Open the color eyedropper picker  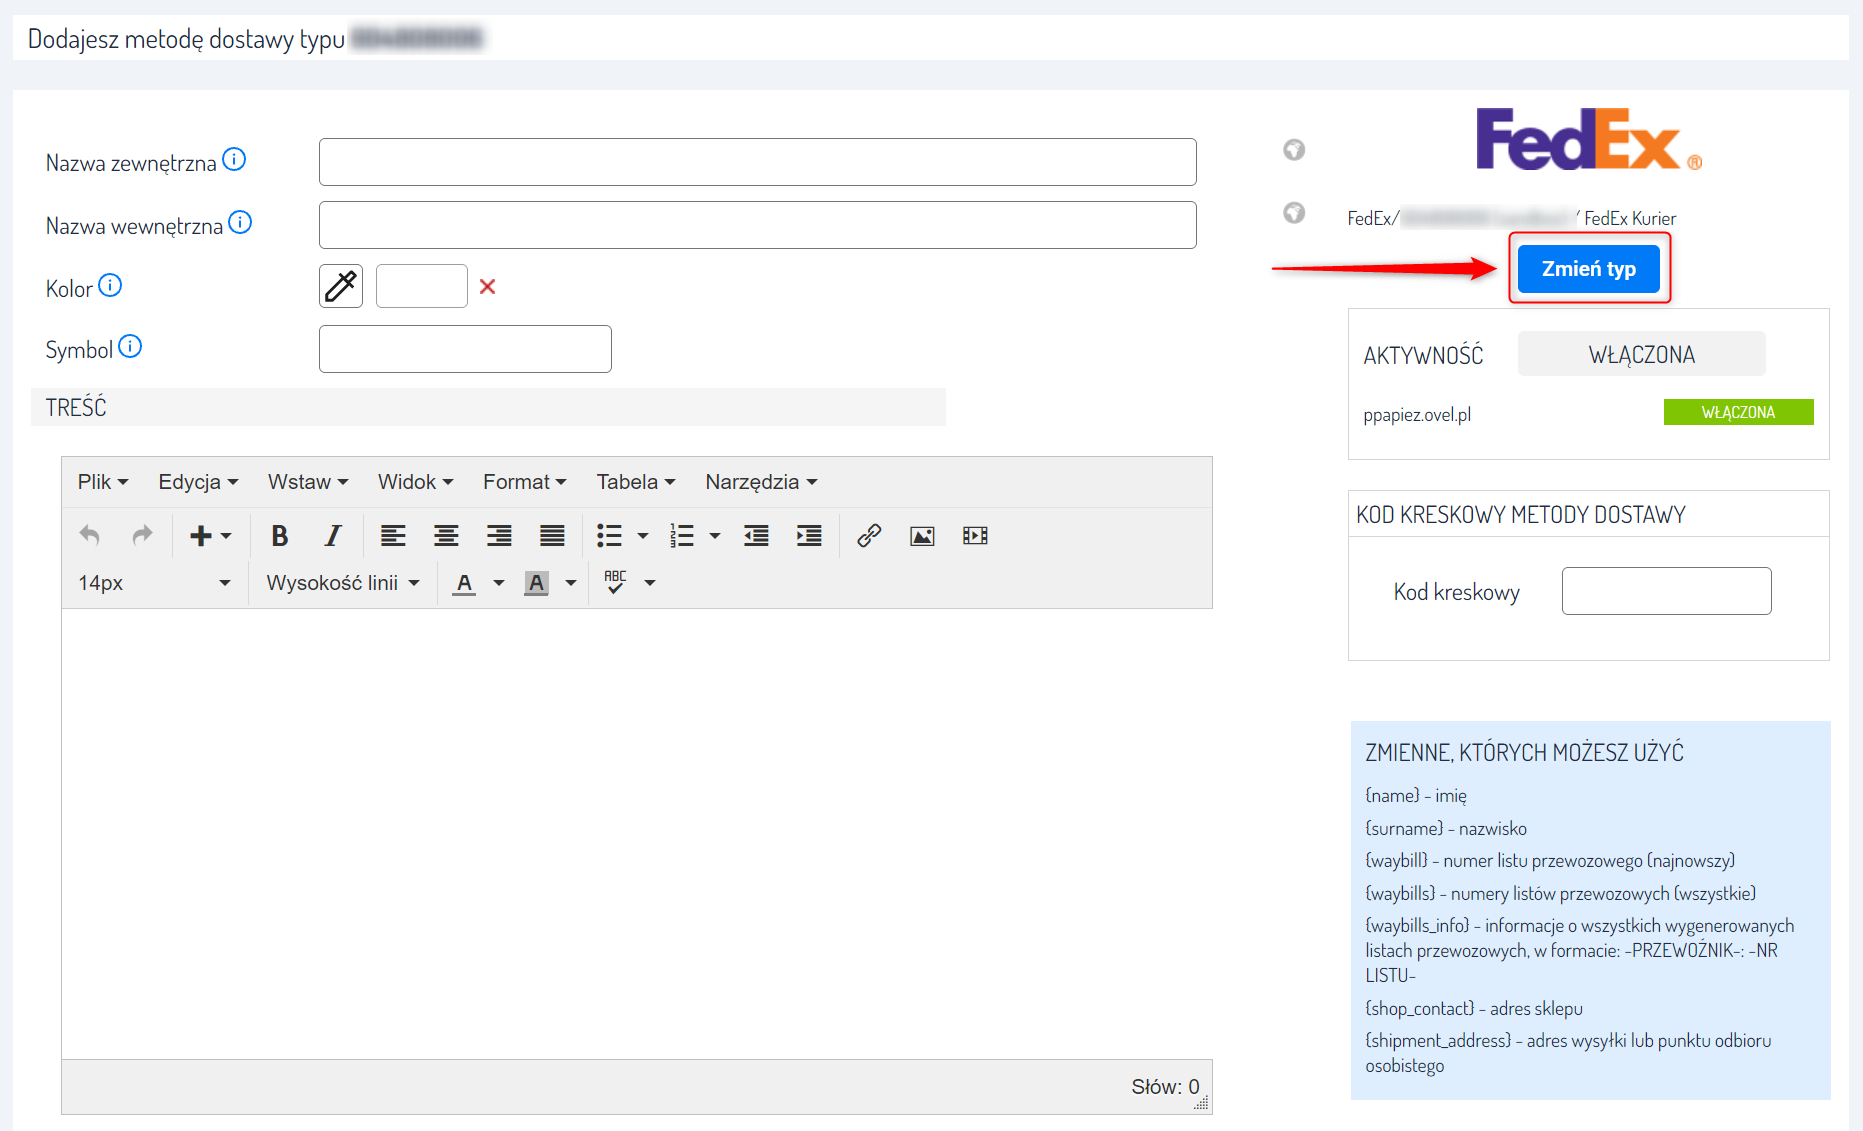pyautogui.click(x=341, y=286)
